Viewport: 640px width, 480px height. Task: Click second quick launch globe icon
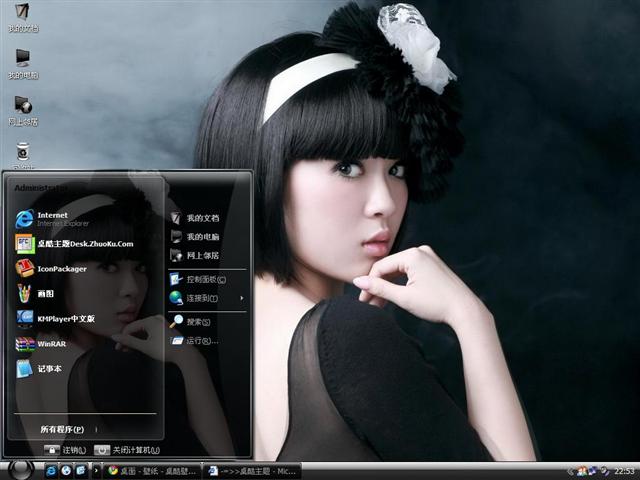tap(66, 471)
